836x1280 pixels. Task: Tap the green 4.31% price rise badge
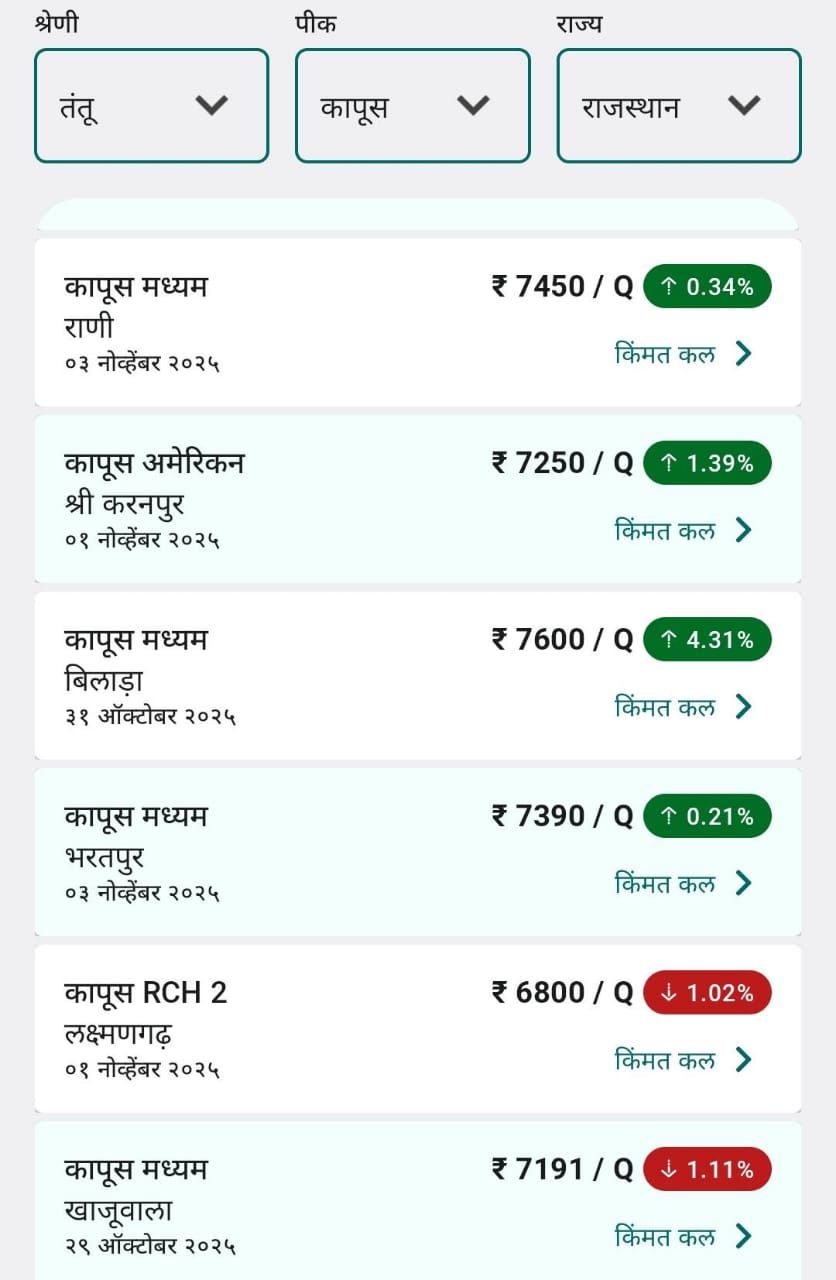[x=707, y=640]
